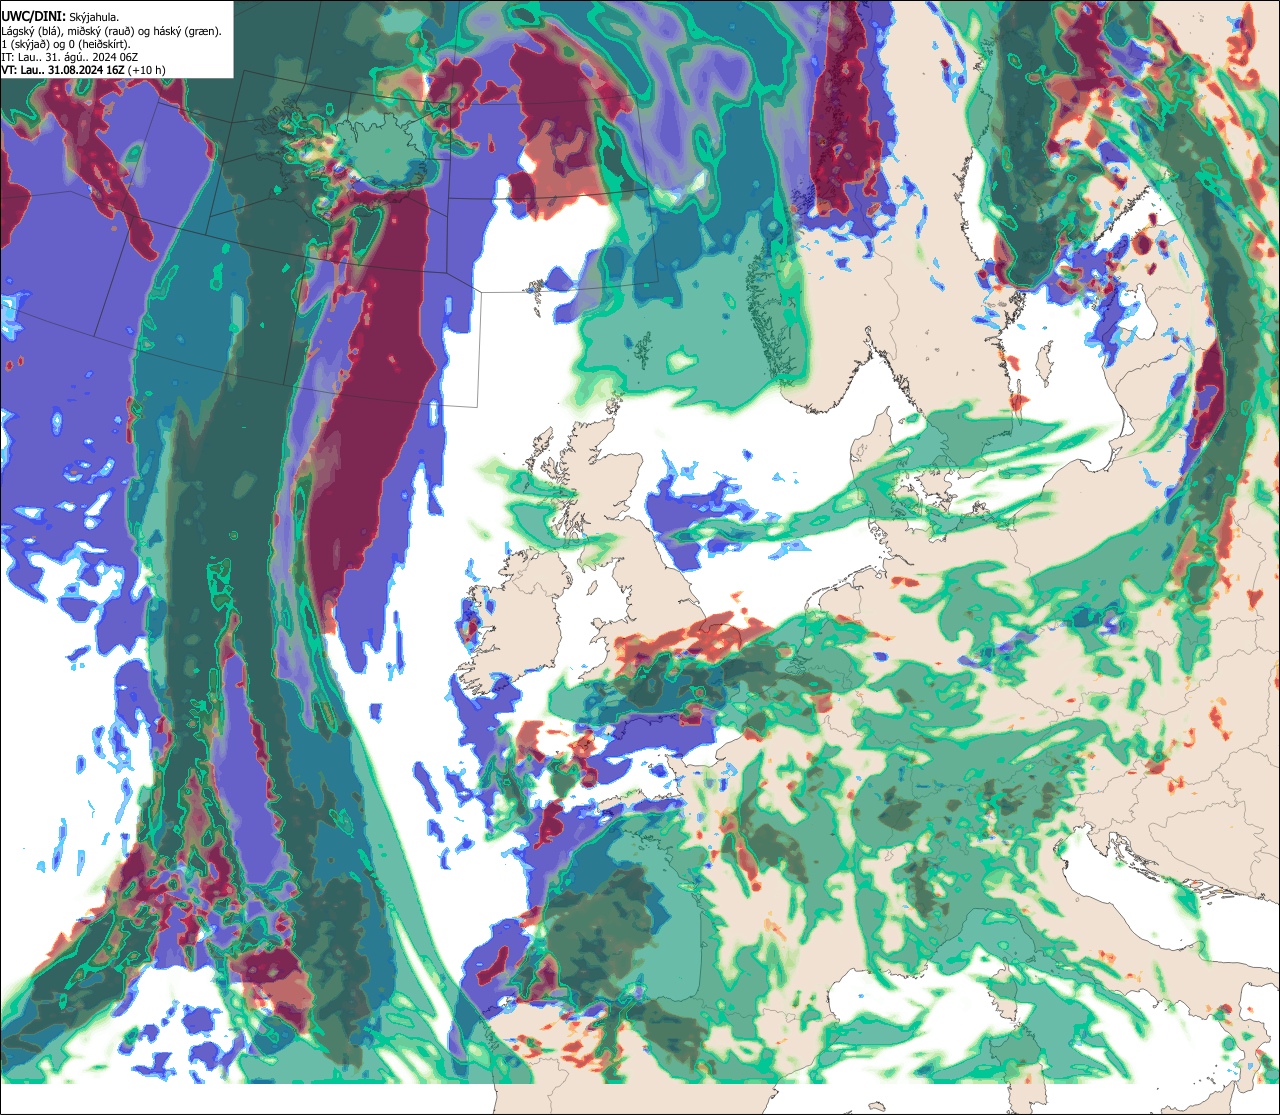Click the 'IT: Lau.. 31. ágú.. 2024 06Z' line
Viewport: 1280px width, 1115px height.
(x=70, y=57)
